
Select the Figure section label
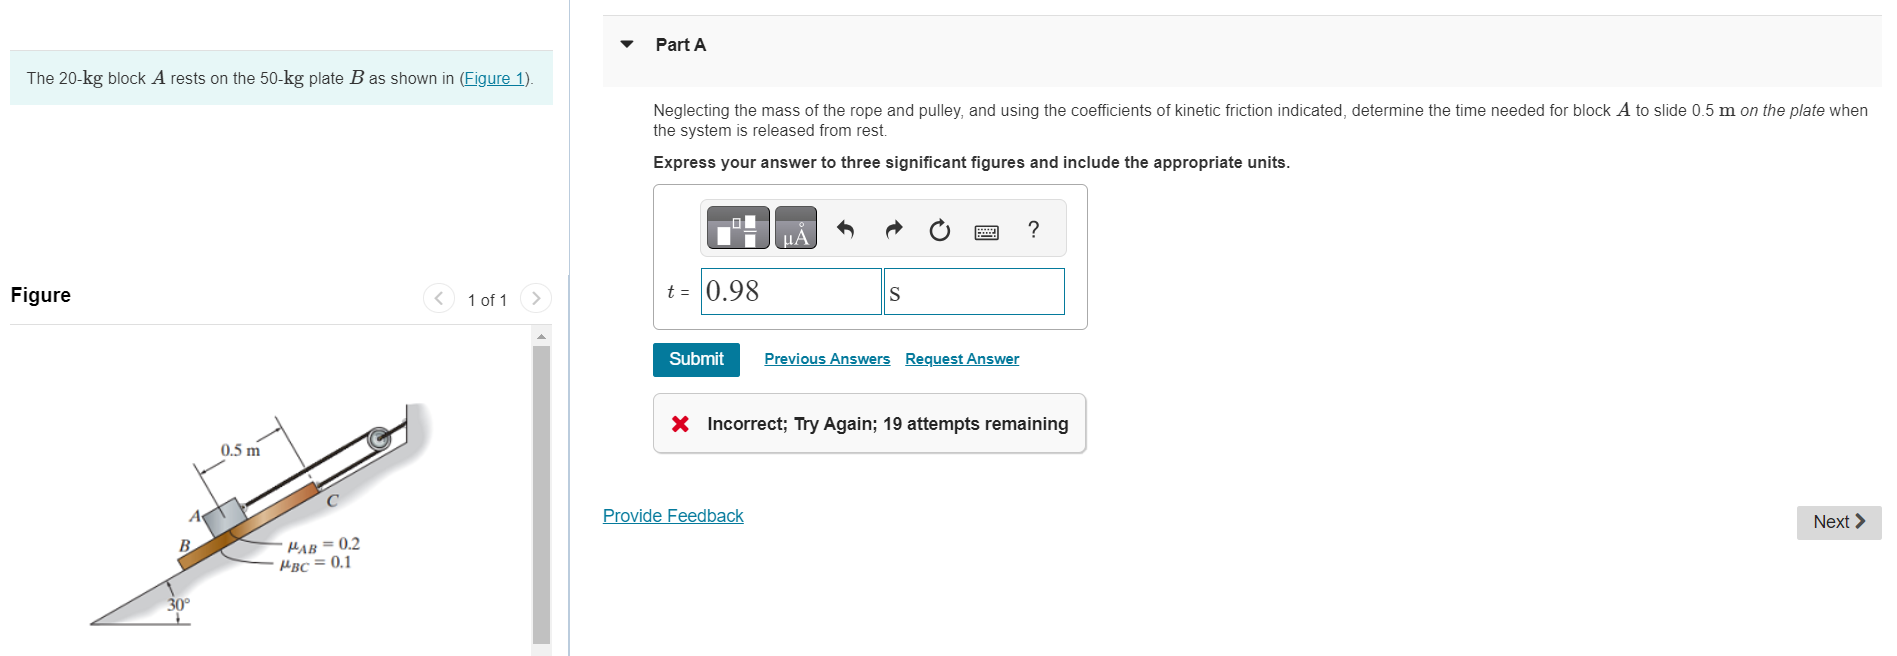[39, 294]
